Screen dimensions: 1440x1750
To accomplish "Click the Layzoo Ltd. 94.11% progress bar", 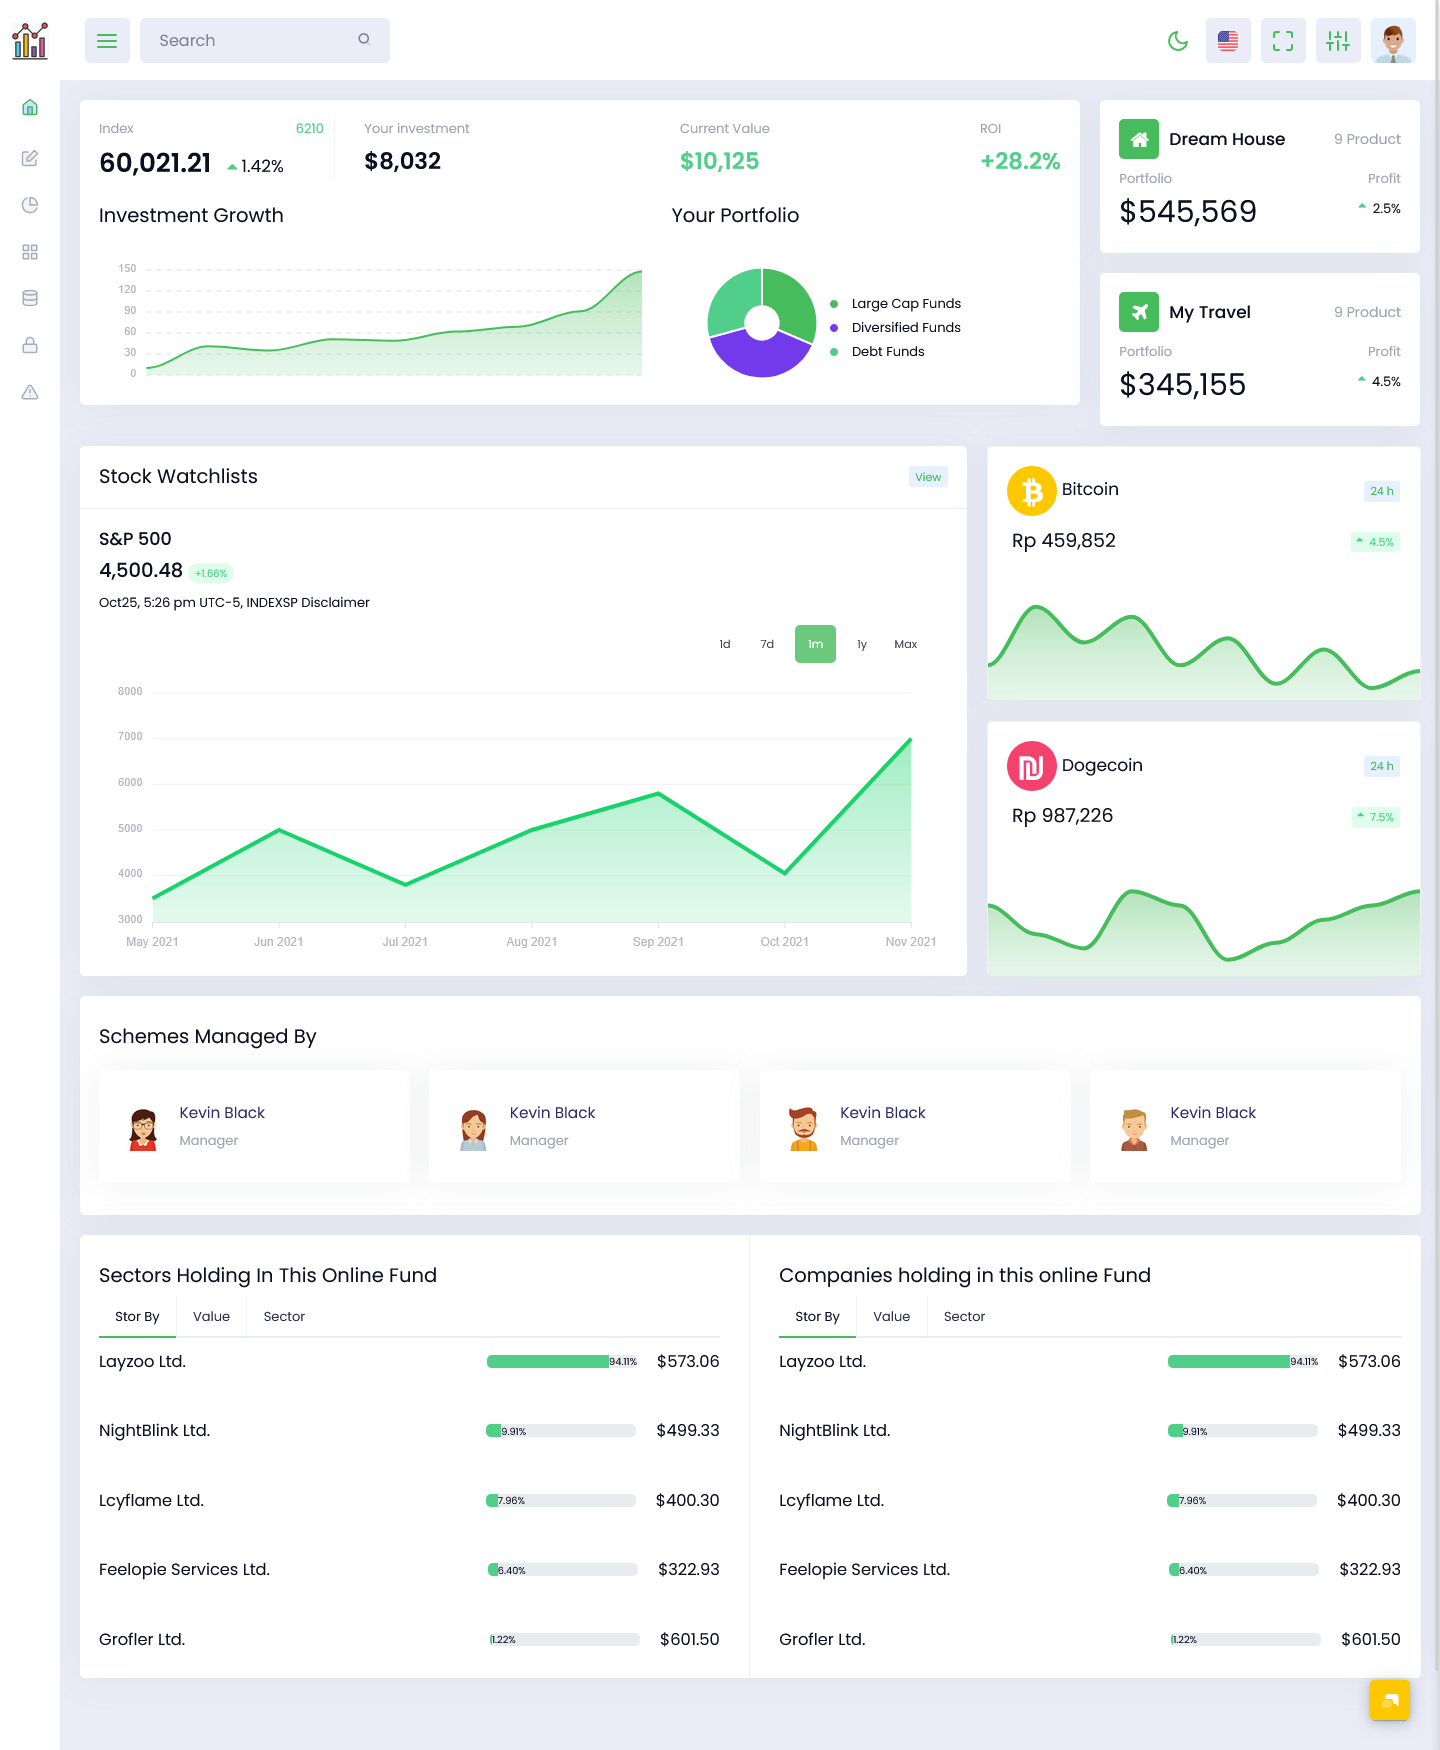I will [x=561, y=1361].
